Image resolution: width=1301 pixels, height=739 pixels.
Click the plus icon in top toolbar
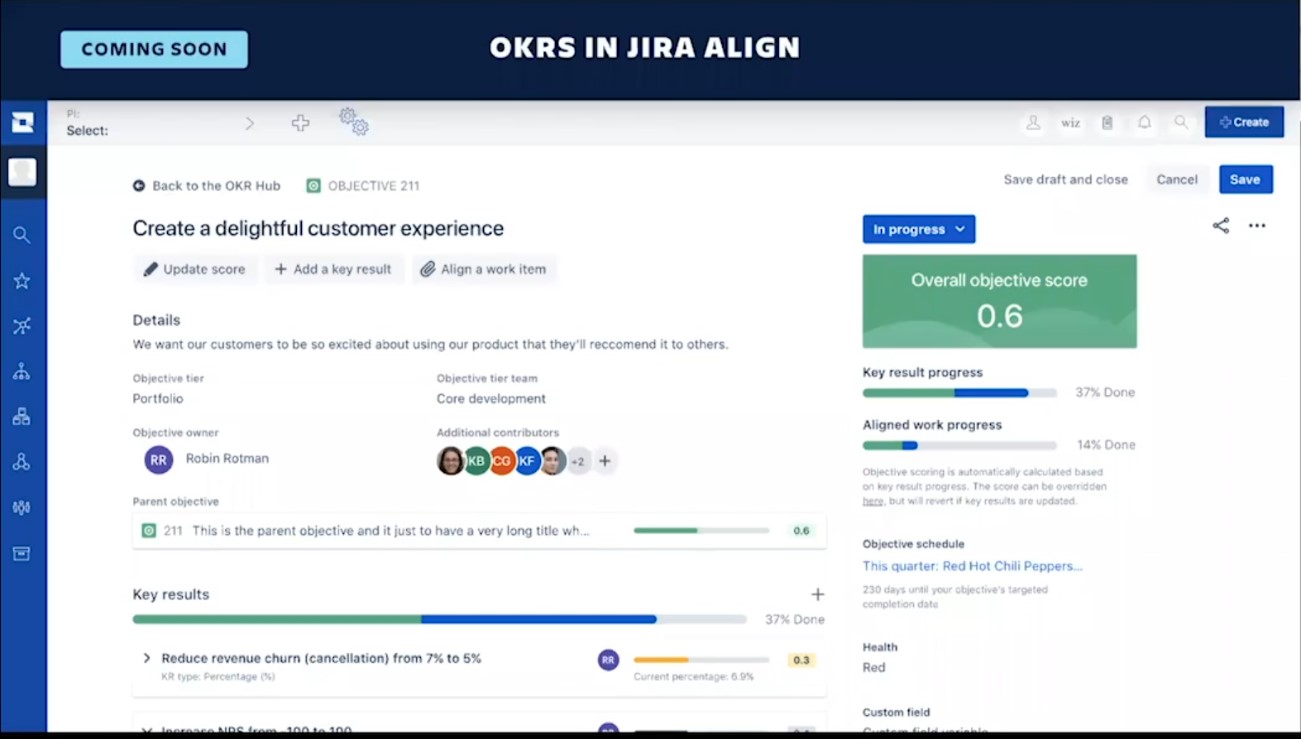[x=300, y=123]
